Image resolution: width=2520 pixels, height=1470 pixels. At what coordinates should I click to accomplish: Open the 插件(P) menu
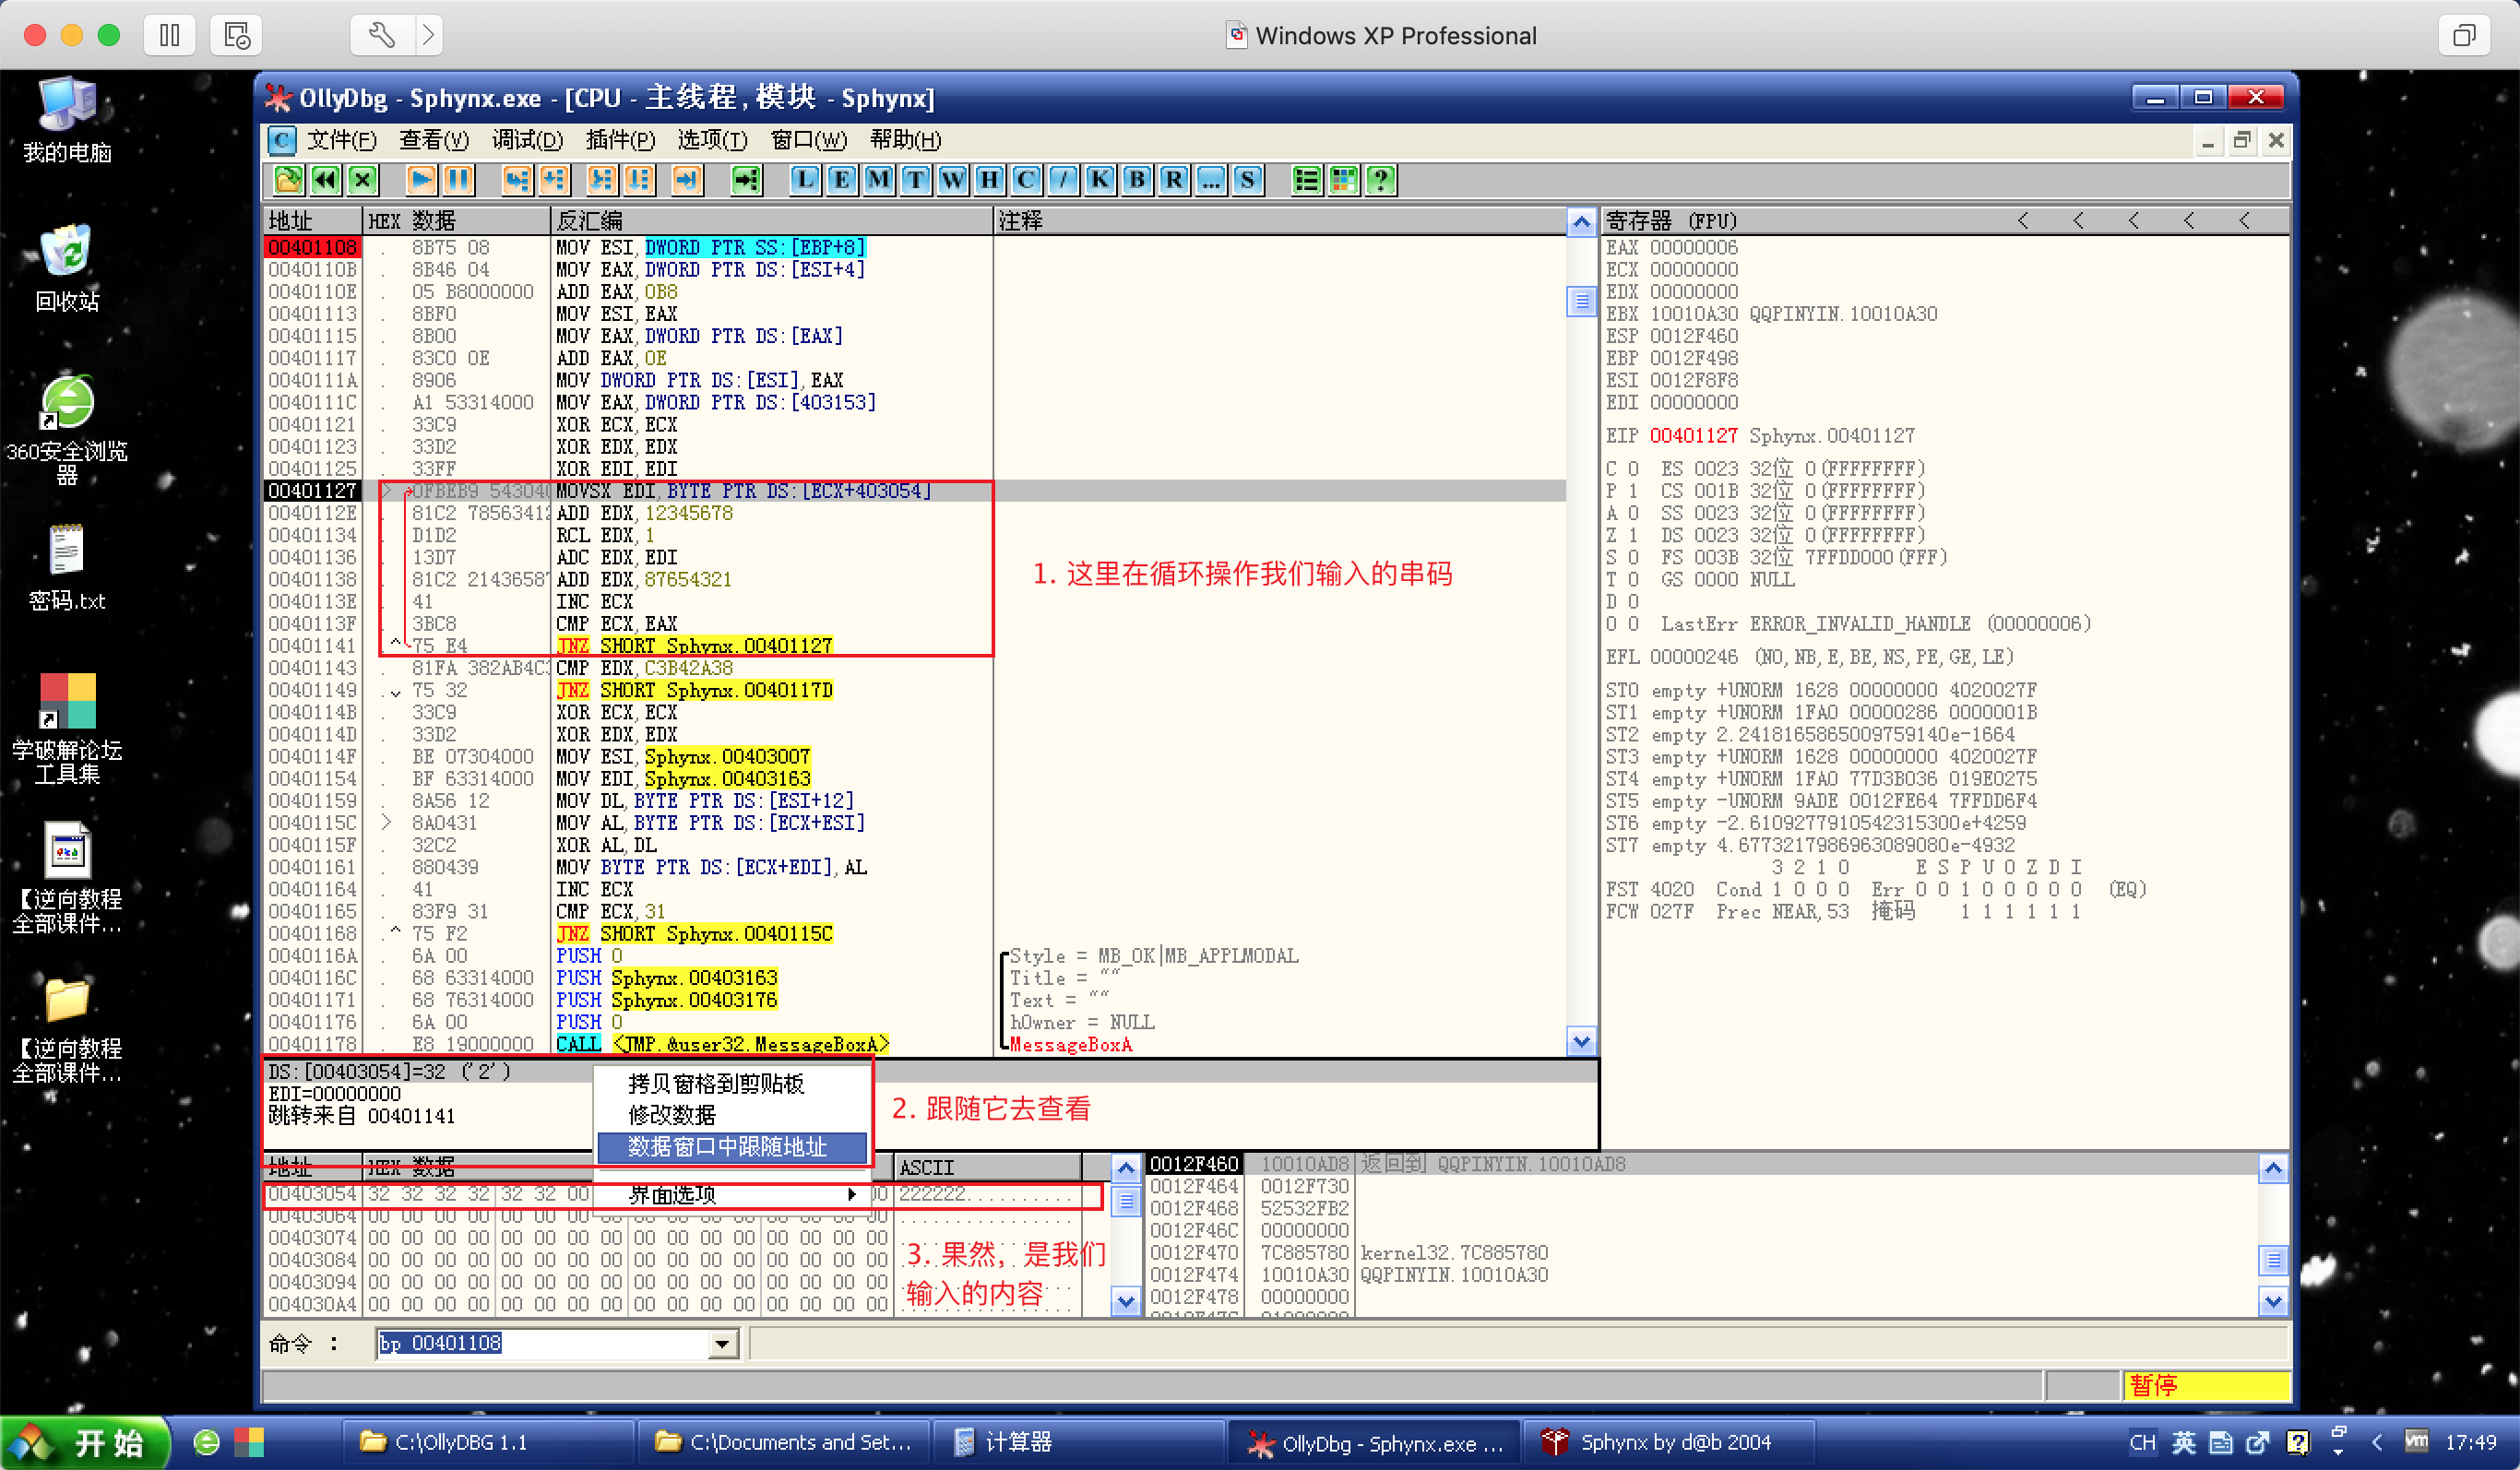[619, 140]
